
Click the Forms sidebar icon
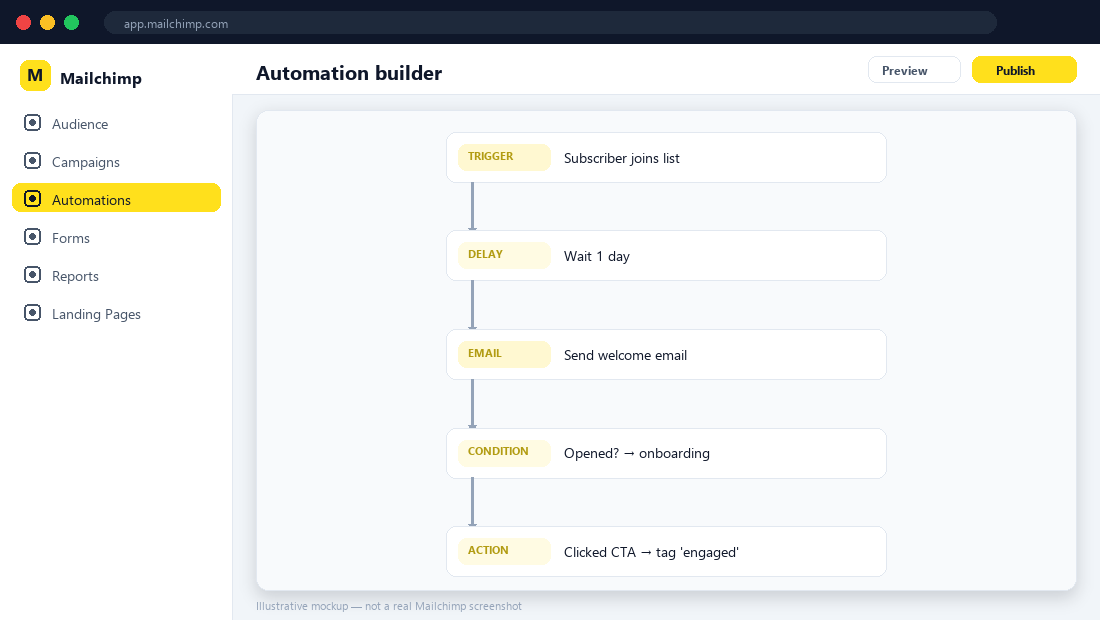(x=32, y=236)
